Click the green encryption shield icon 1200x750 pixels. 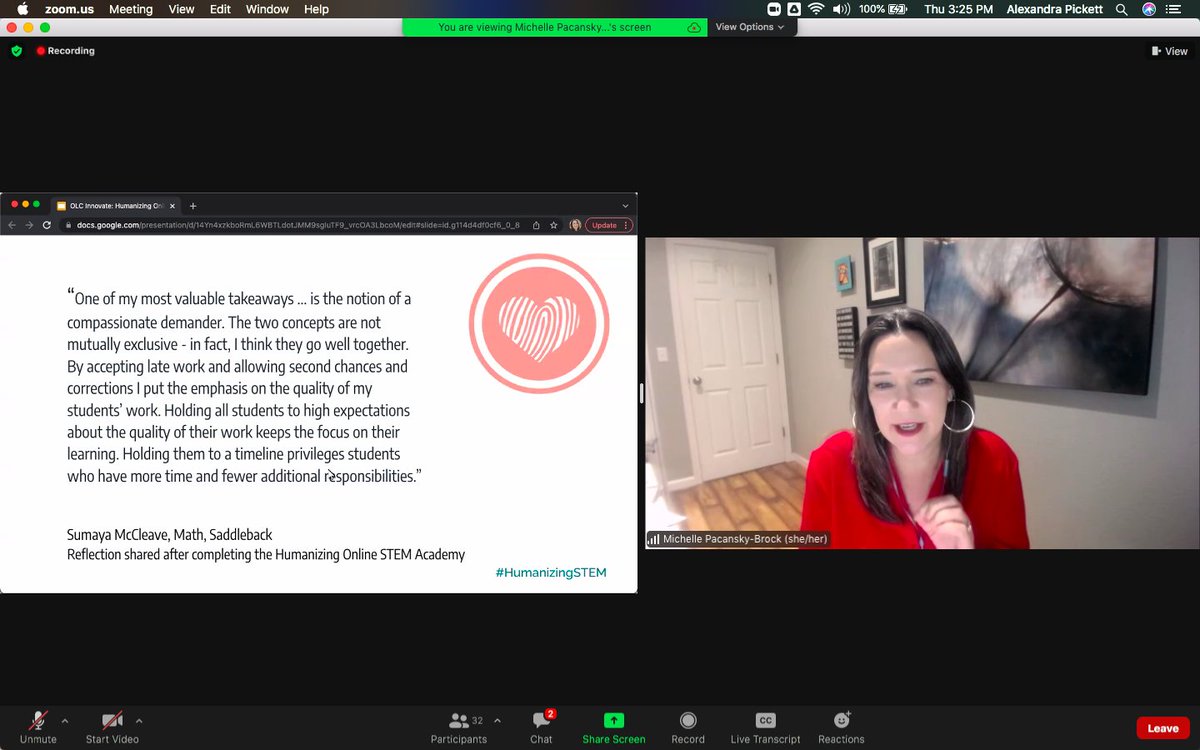16,51
